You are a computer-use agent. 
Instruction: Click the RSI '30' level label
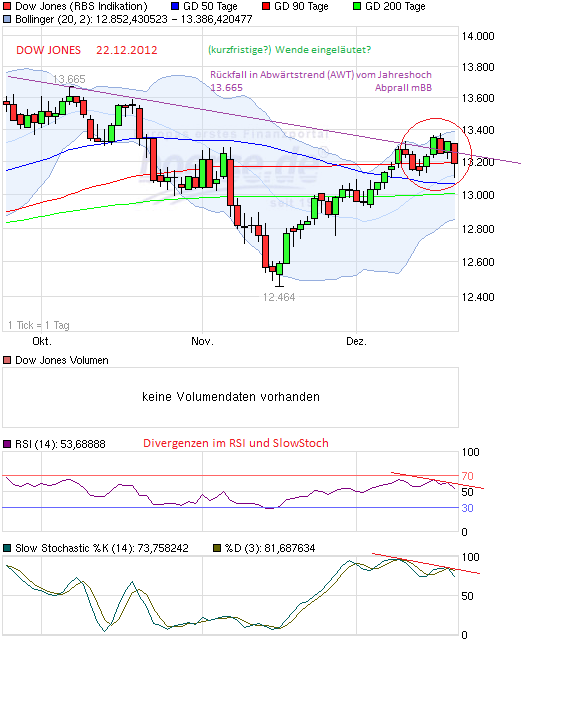pyautogui.click(x=467, y=508)
